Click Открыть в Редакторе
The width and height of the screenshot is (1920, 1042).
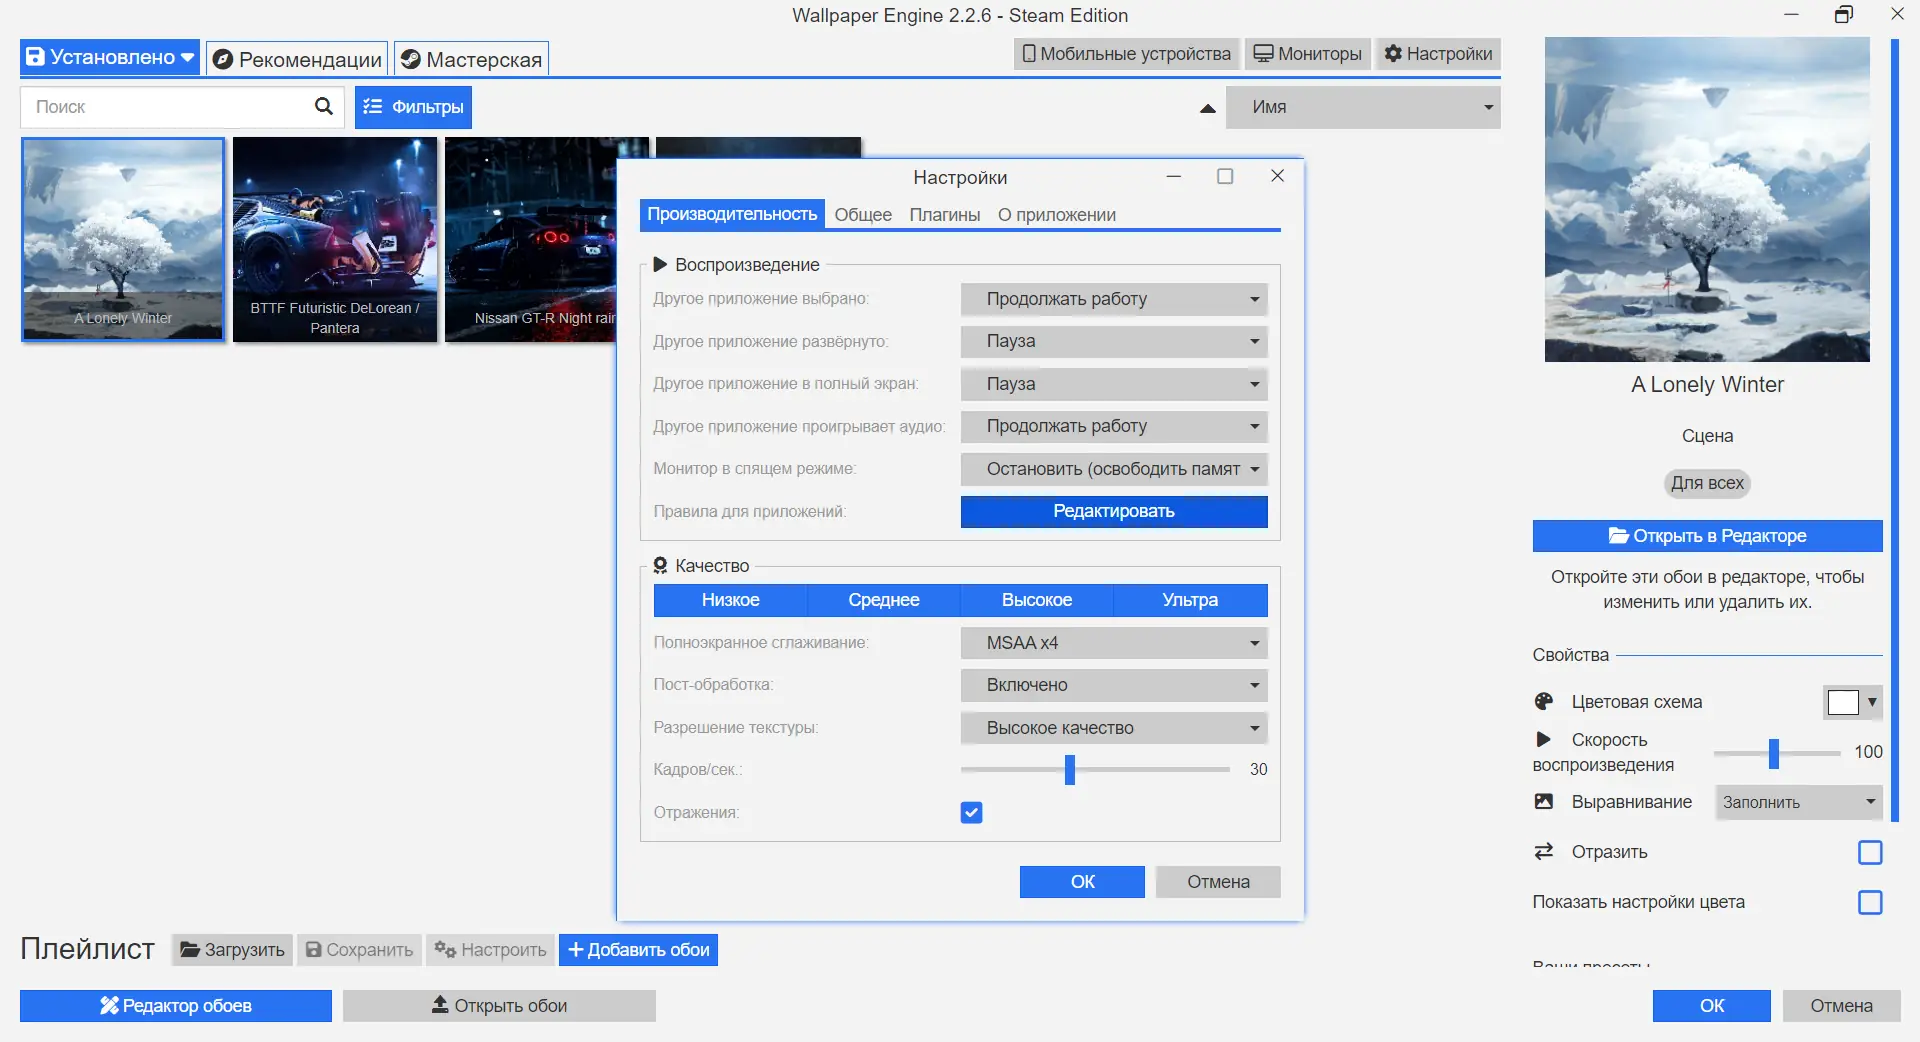(x=1707, y=536)
